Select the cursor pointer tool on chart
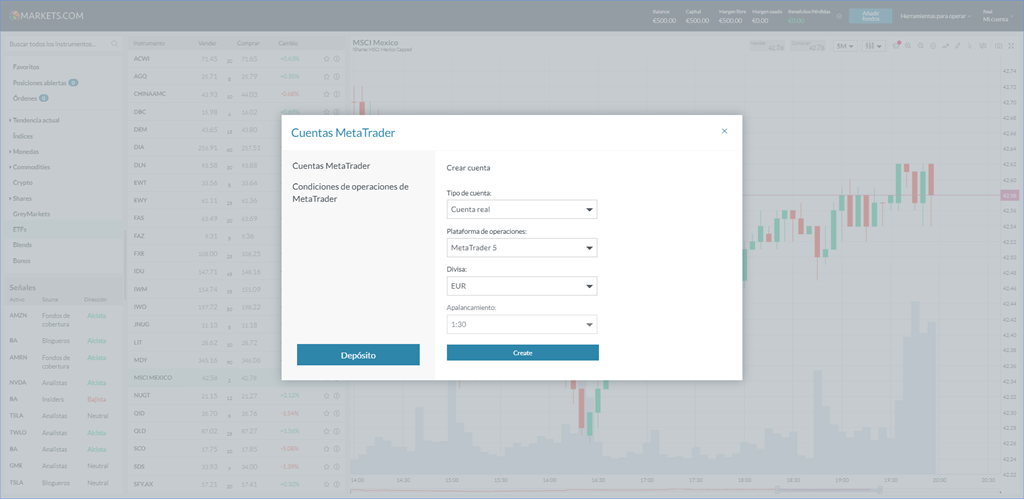The width and height of the screenshot is (1024, 500). pyautogui.click(x=970, y=46)
